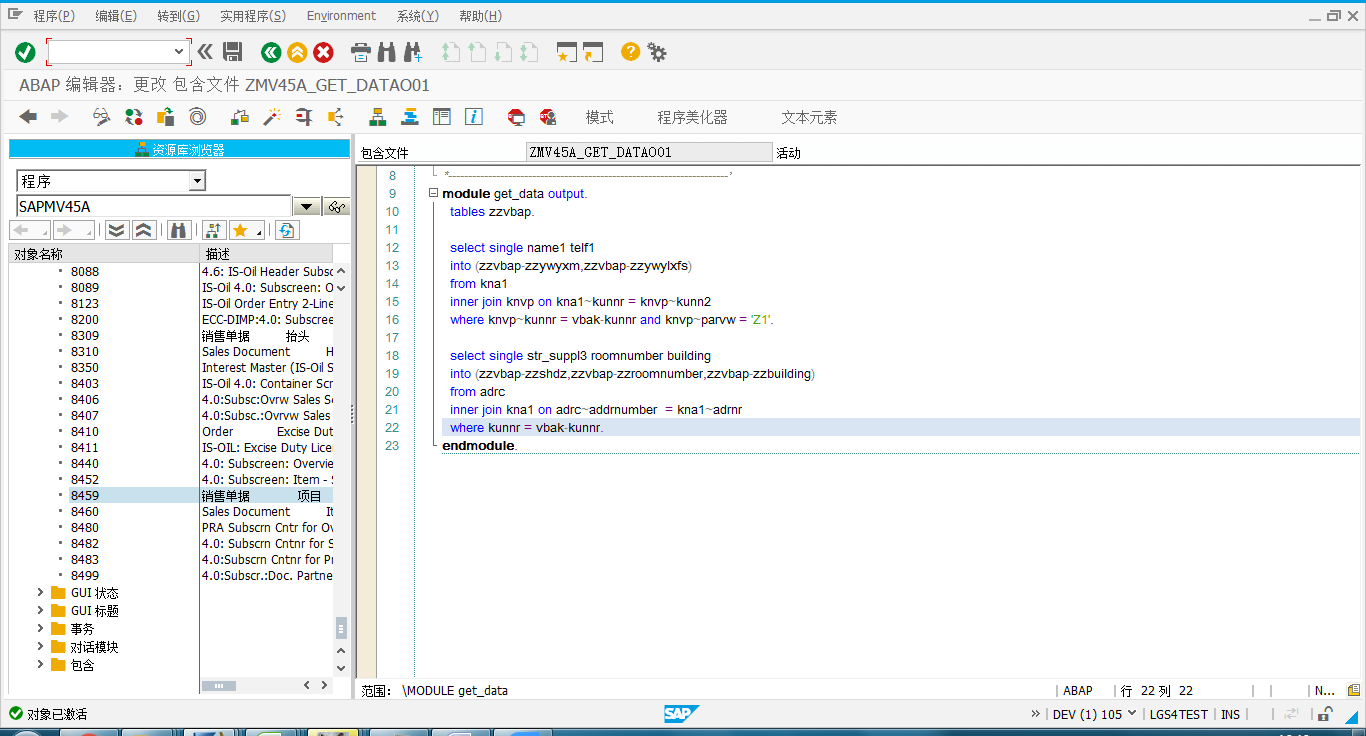Screen dimensions: 1366x736
Task: Collapse the module get_data code block
Action: click(433, 194)
